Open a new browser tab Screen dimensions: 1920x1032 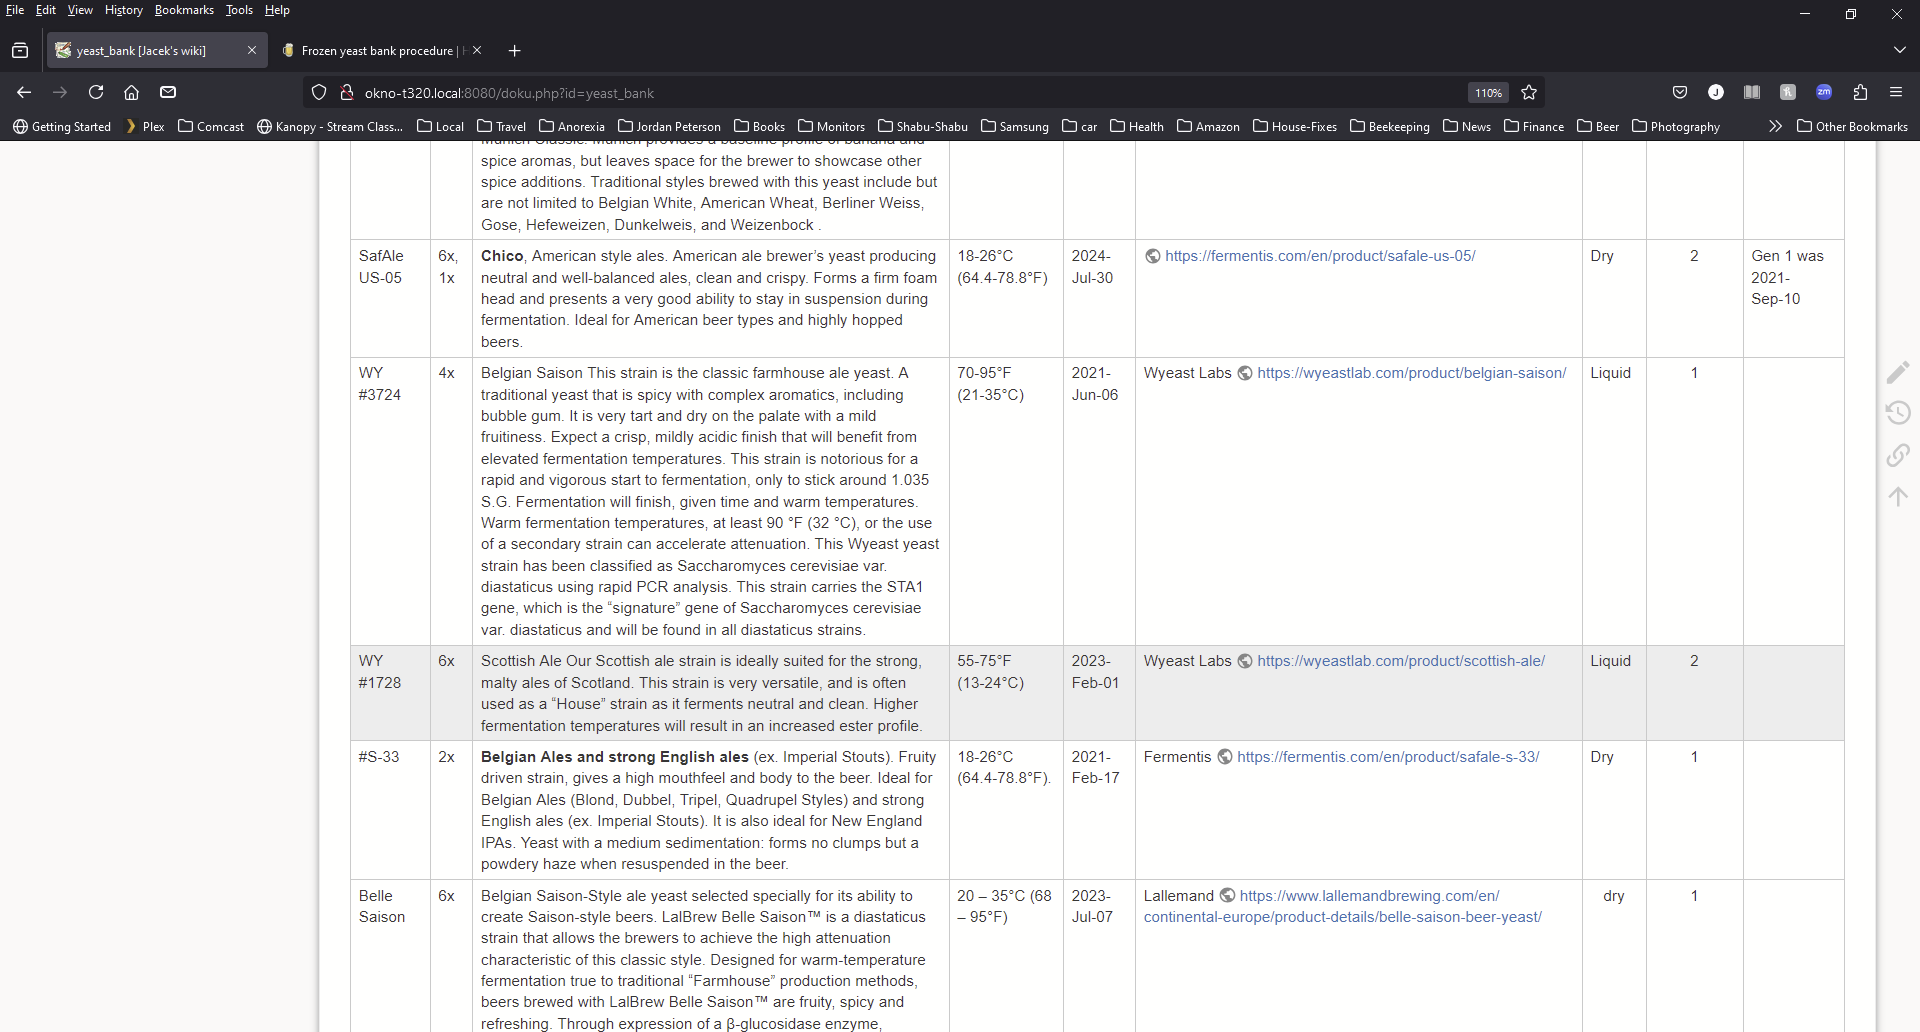(x=514, y=51)
